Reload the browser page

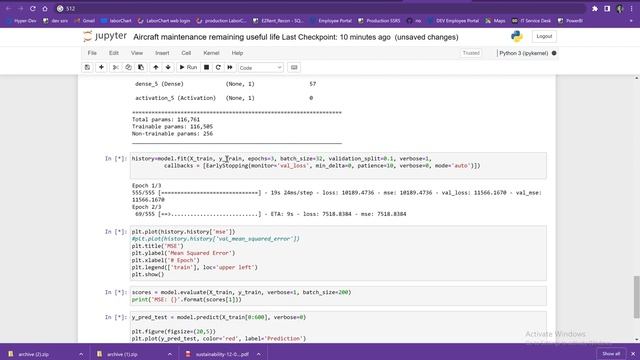pos(33,8)
